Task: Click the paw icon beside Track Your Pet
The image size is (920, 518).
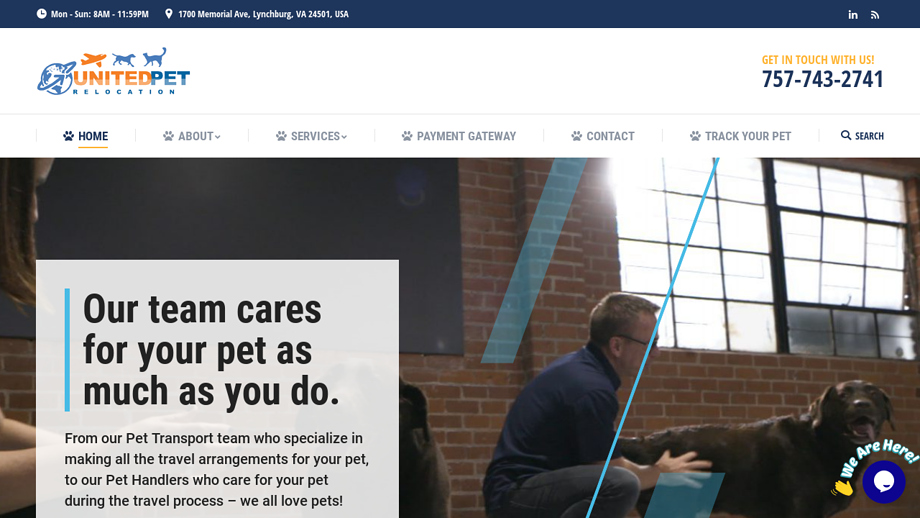Action: pyautogui.click(x=695, y=136)
